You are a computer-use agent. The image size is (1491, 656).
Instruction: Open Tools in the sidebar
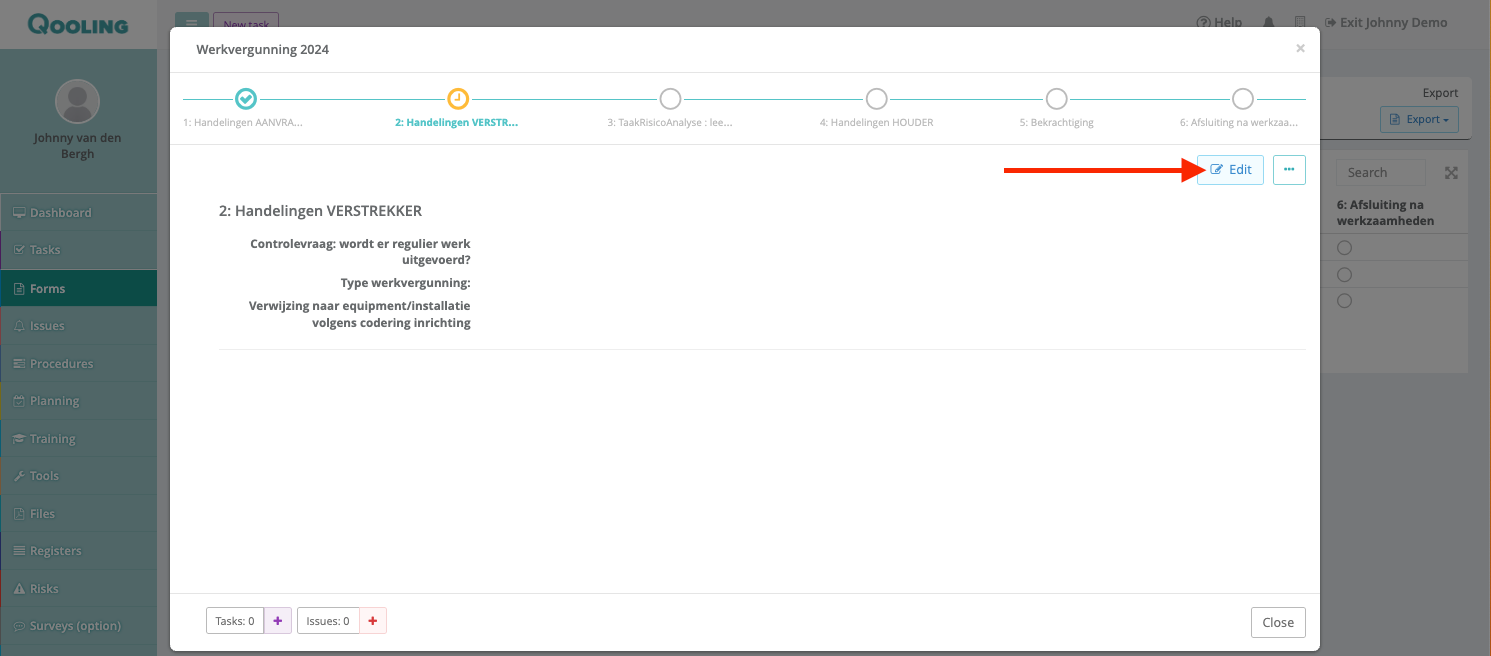point(78,476)
